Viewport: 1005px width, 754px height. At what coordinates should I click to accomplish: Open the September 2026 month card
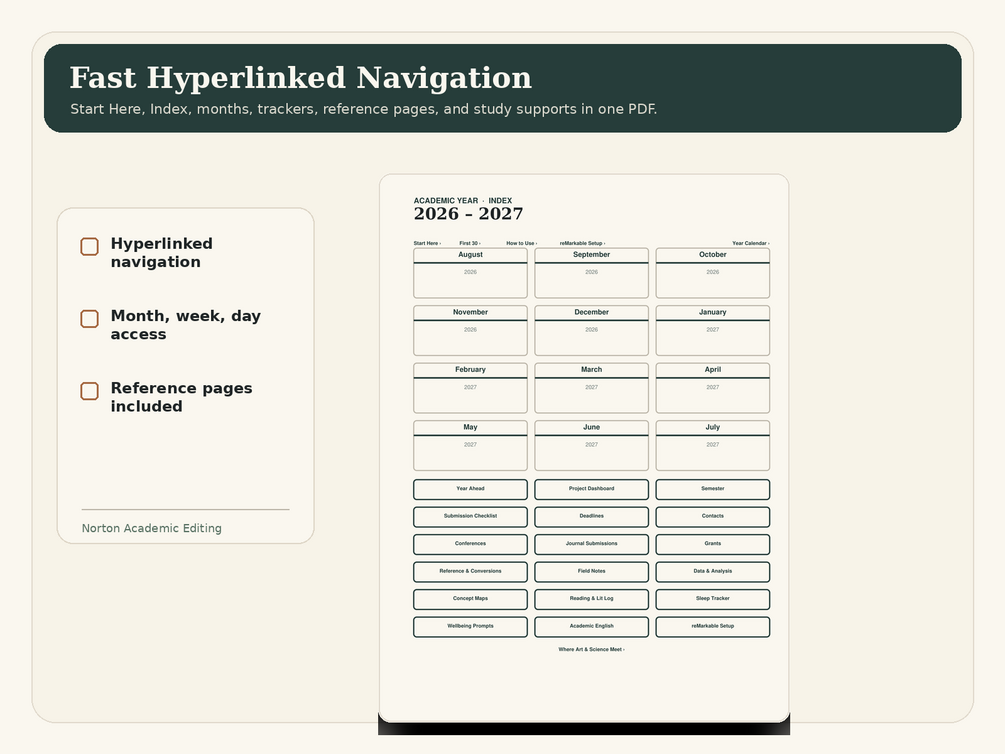[x=592, y=273]
